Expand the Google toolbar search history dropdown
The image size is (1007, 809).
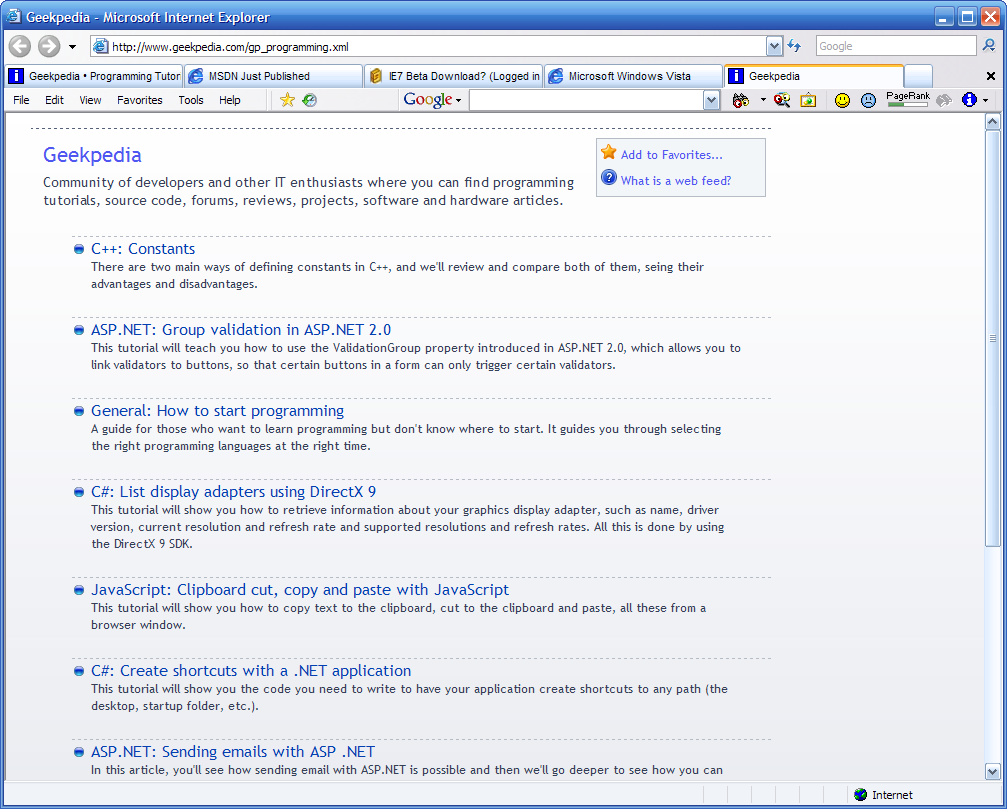[x=711, y=100]
